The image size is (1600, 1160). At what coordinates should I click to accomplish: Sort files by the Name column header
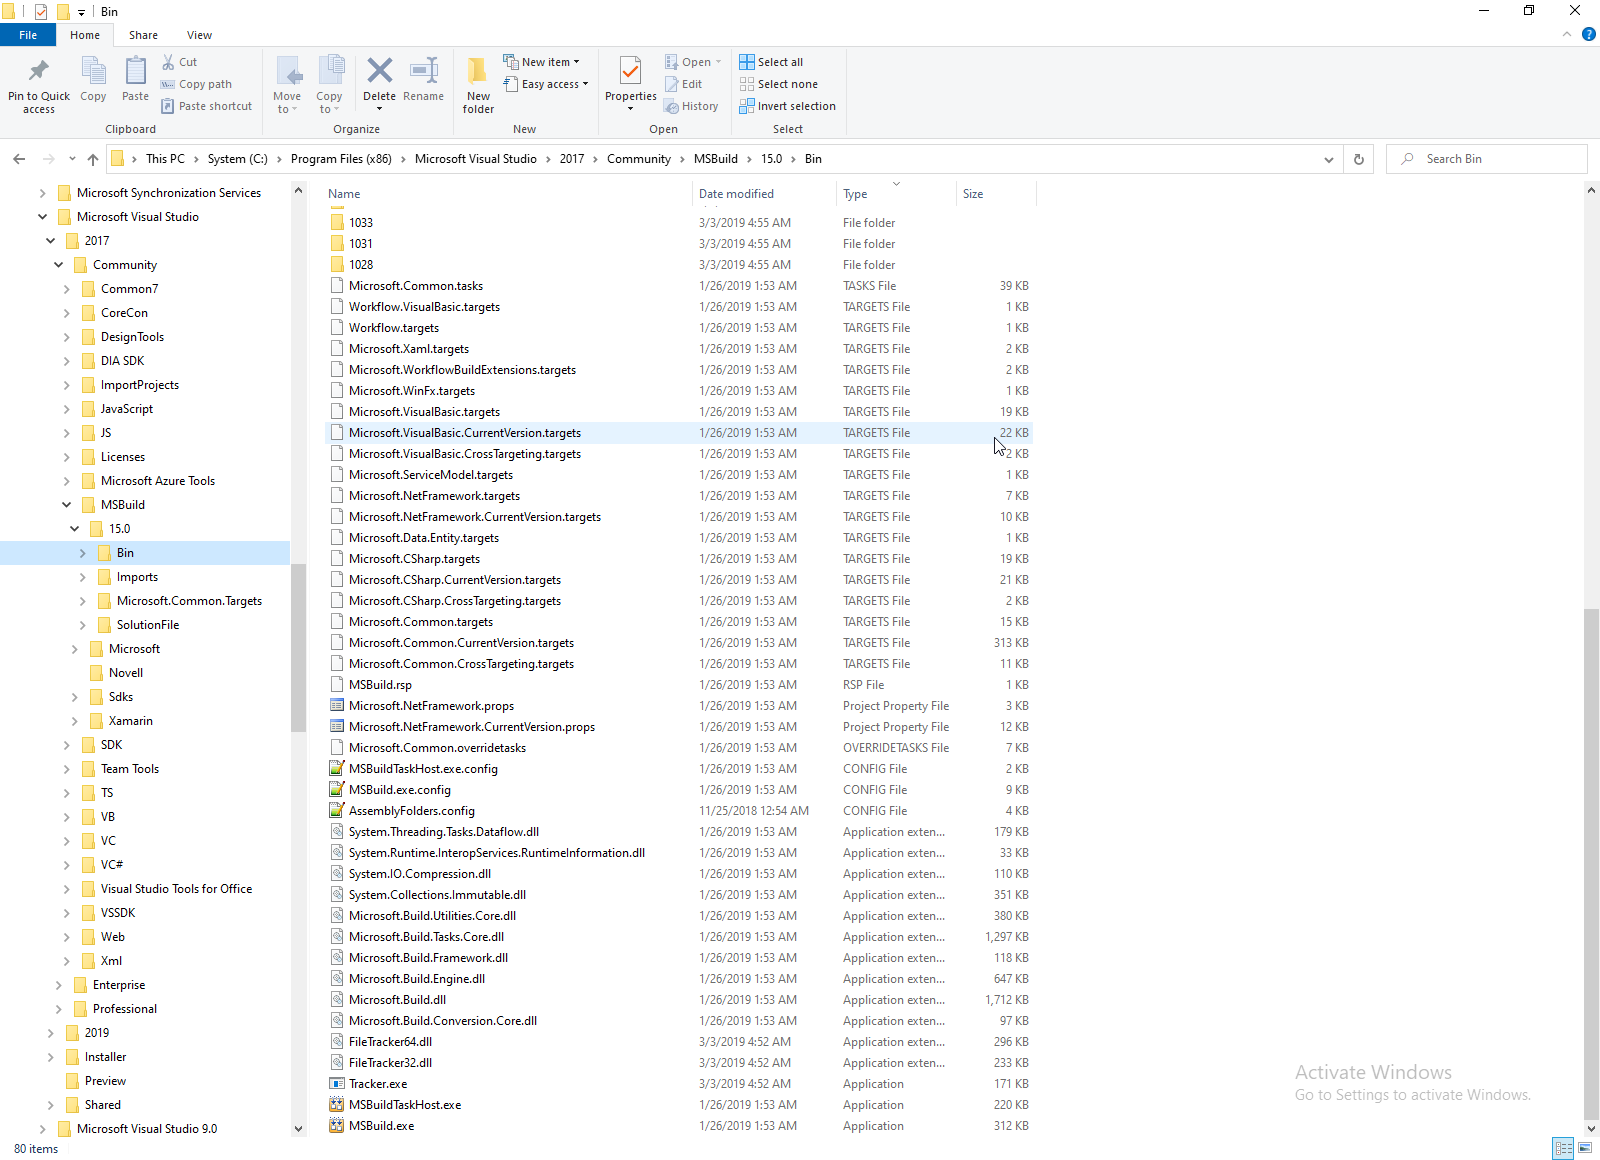(x=507, y=194)
